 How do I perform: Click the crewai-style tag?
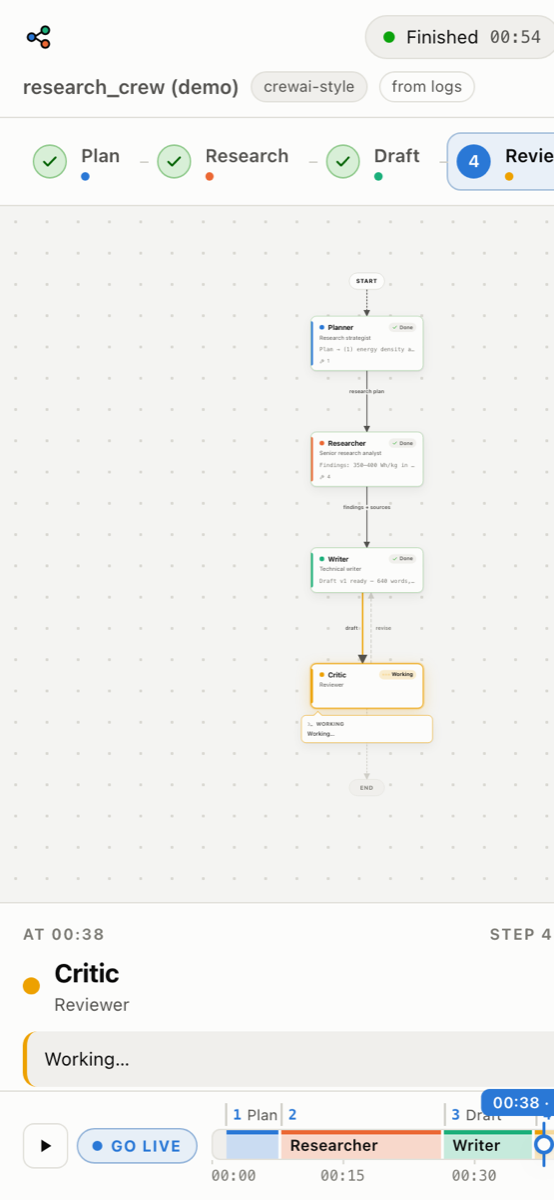click(309, 87)
